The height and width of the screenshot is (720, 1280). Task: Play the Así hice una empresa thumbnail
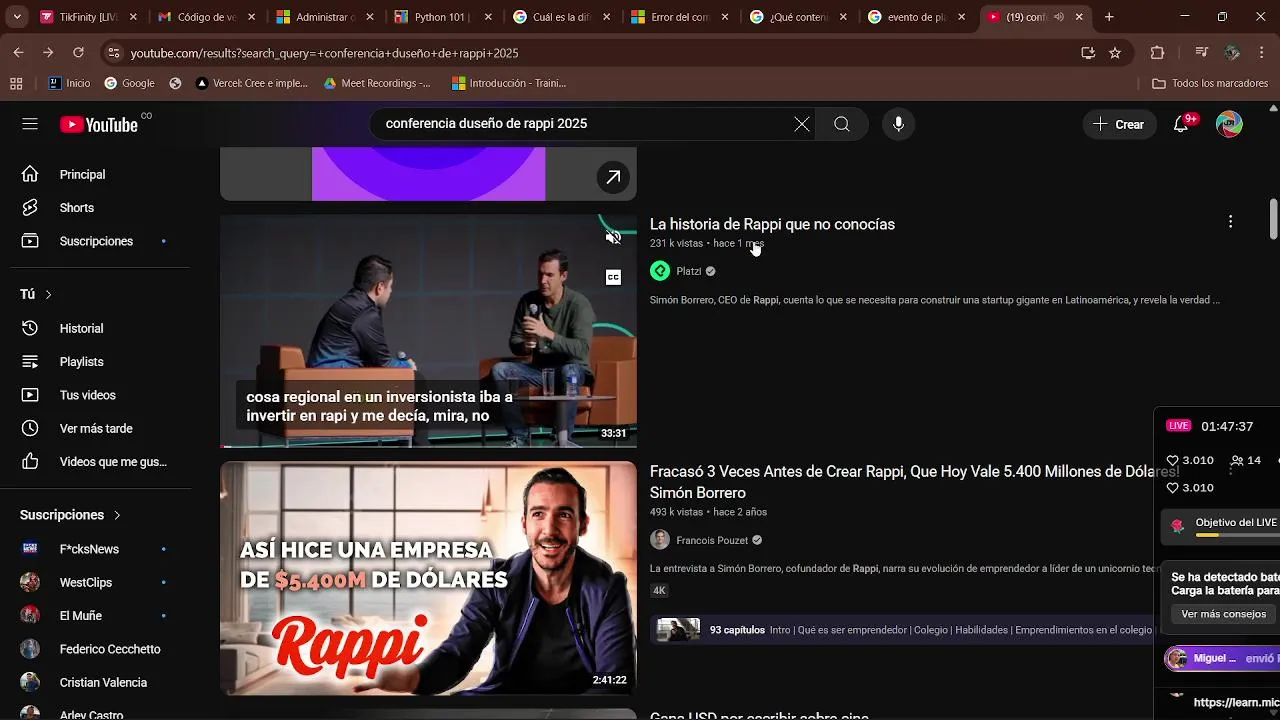428,578
